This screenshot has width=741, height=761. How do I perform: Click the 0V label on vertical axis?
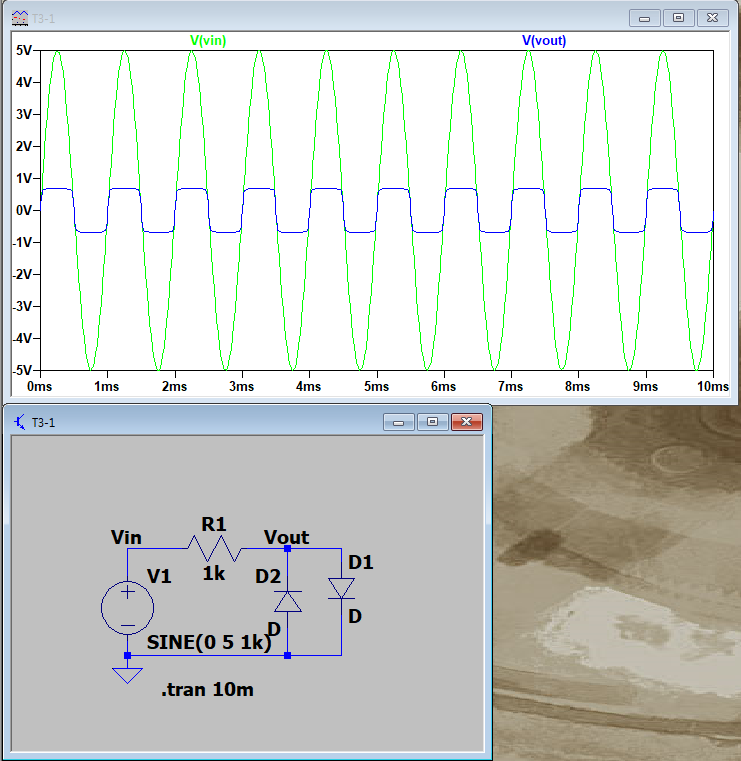point(24,210)
